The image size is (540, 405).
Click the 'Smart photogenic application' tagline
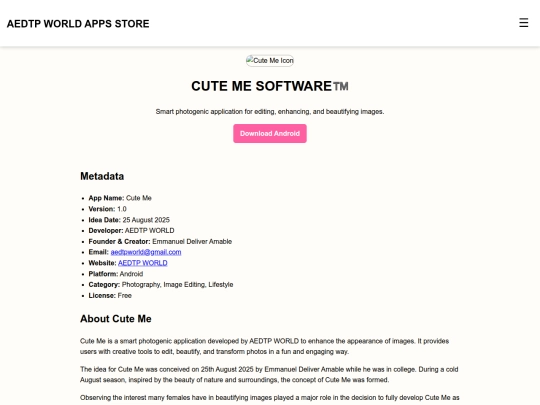270,112
